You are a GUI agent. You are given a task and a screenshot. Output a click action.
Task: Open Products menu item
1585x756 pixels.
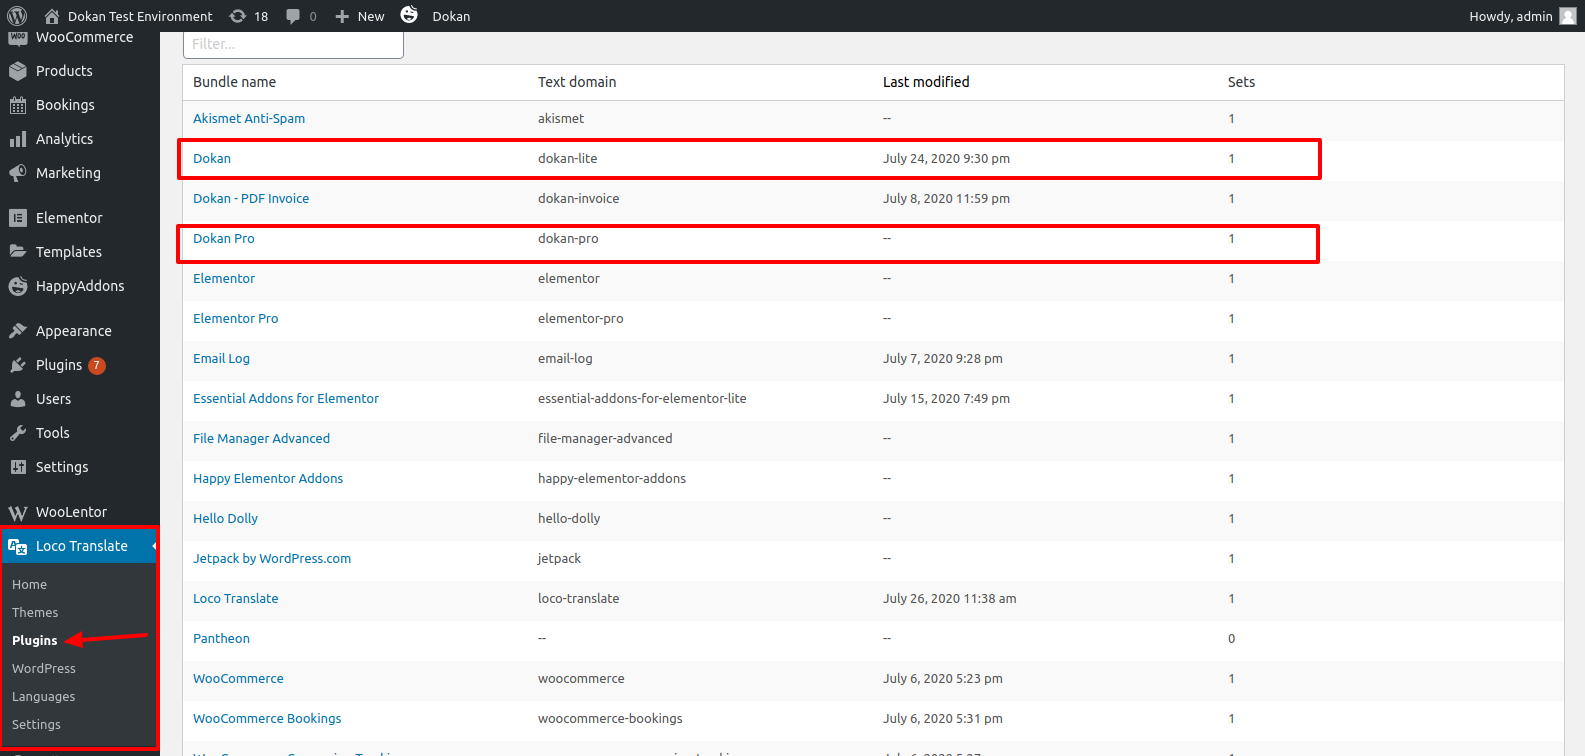tap(64, 71)
